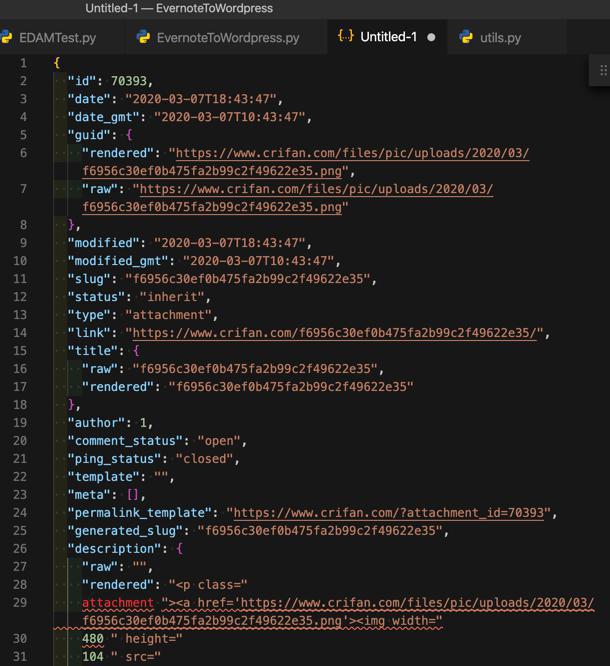Click line number 5 in the gutter
Screen dimensions: 610x666
point(23,135)
